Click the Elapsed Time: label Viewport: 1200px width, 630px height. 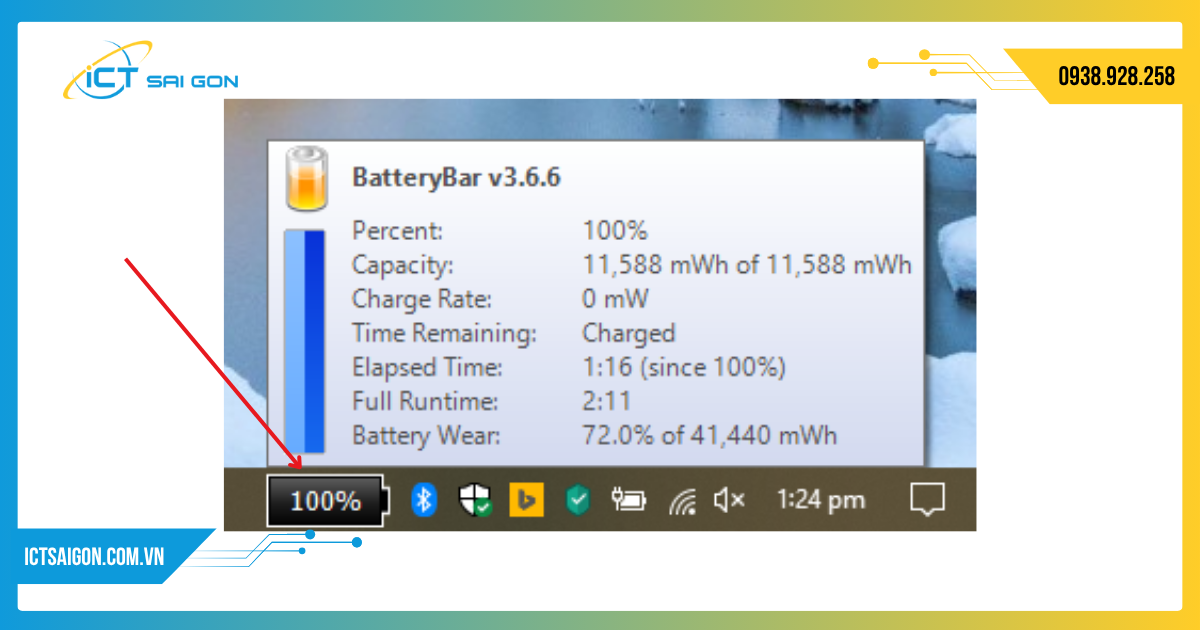(427, 367)
